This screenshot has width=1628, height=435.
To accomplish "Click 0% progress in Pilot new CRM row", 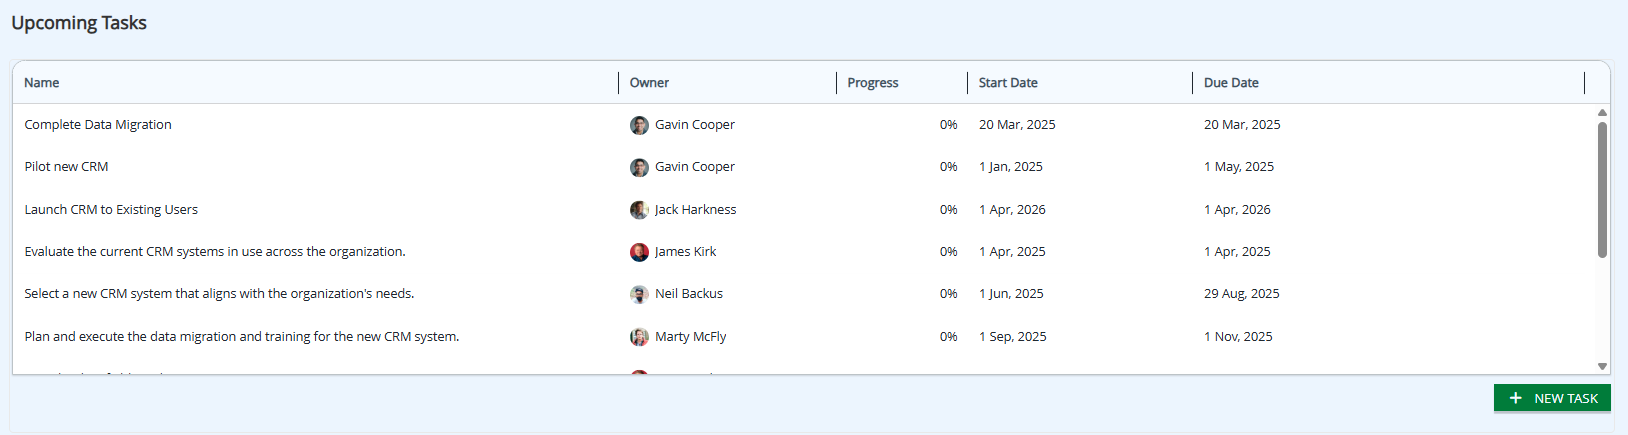I will click(949, 167).
